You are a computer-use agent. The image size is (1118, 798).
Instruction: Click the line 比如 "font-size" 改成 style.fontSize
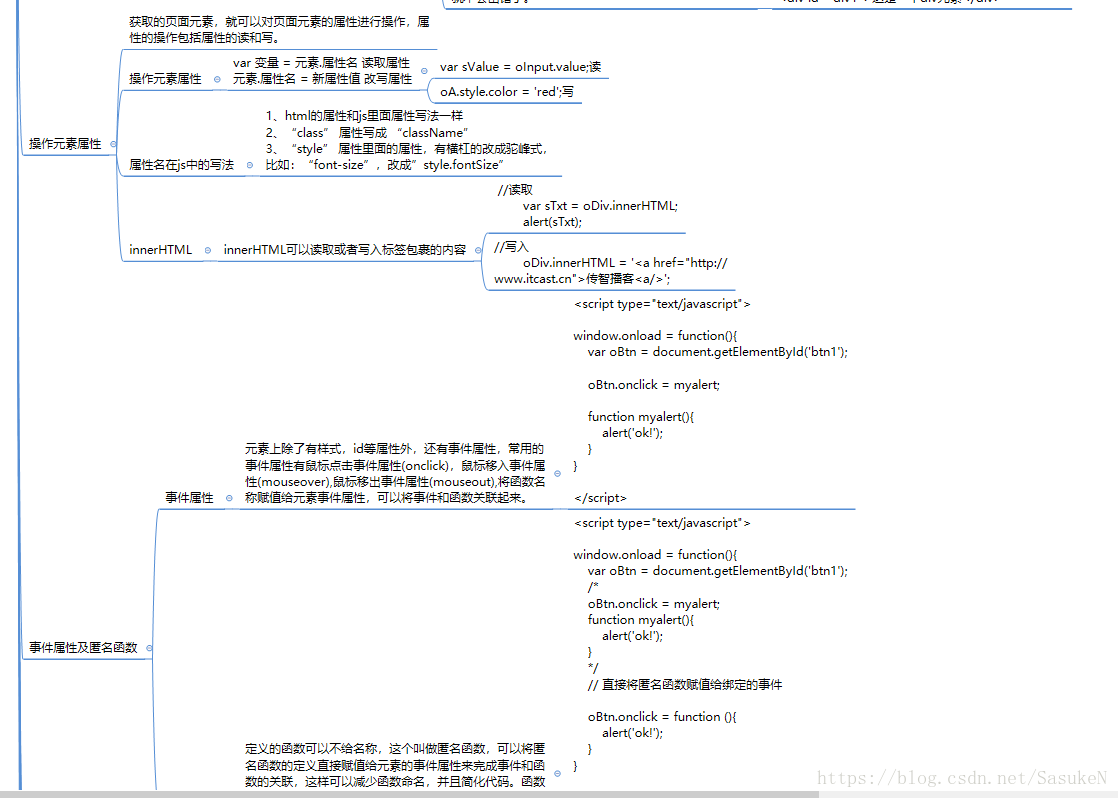pyautogui.click(x=384, y=165)
